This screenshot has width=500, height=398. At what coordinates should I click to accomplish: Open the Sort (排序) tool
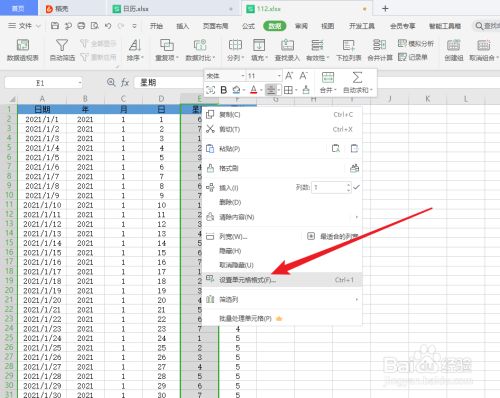134,49
